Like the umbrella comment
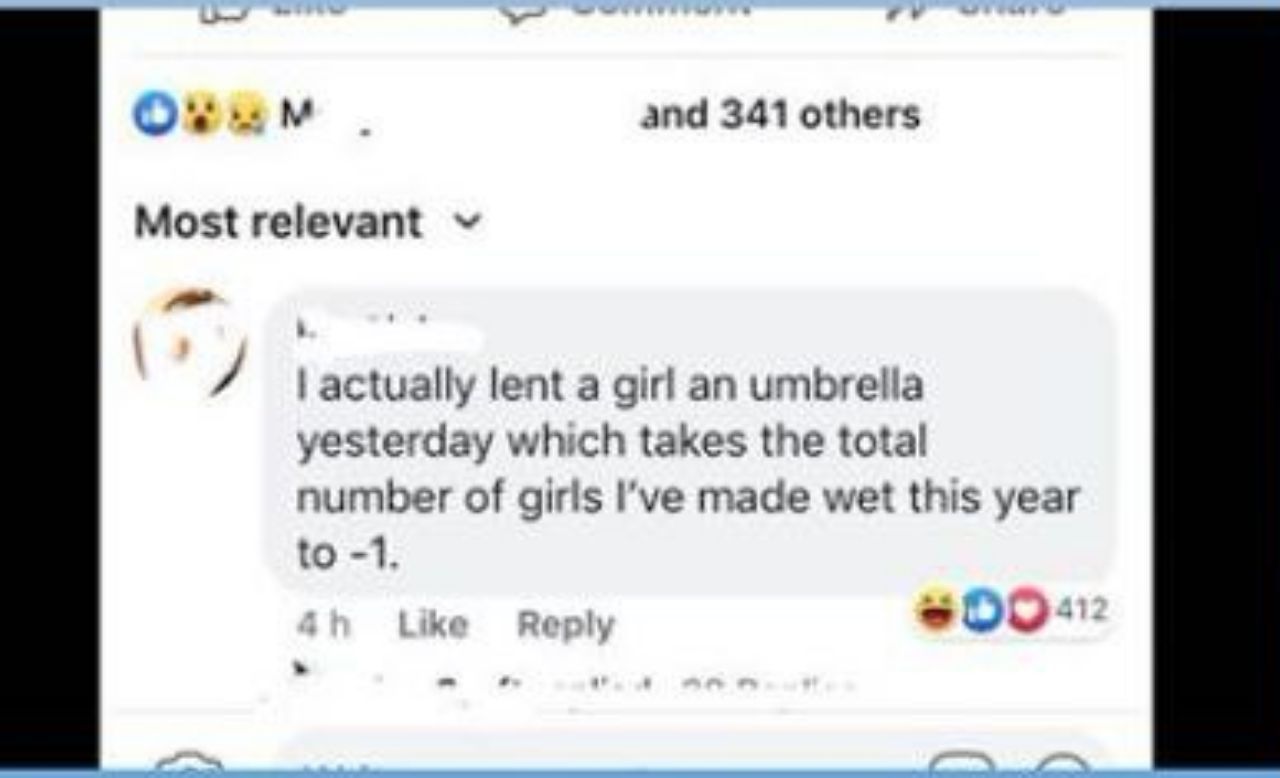Image resolution: width=1280 pixels, height=778 pixels. point(432,625)
